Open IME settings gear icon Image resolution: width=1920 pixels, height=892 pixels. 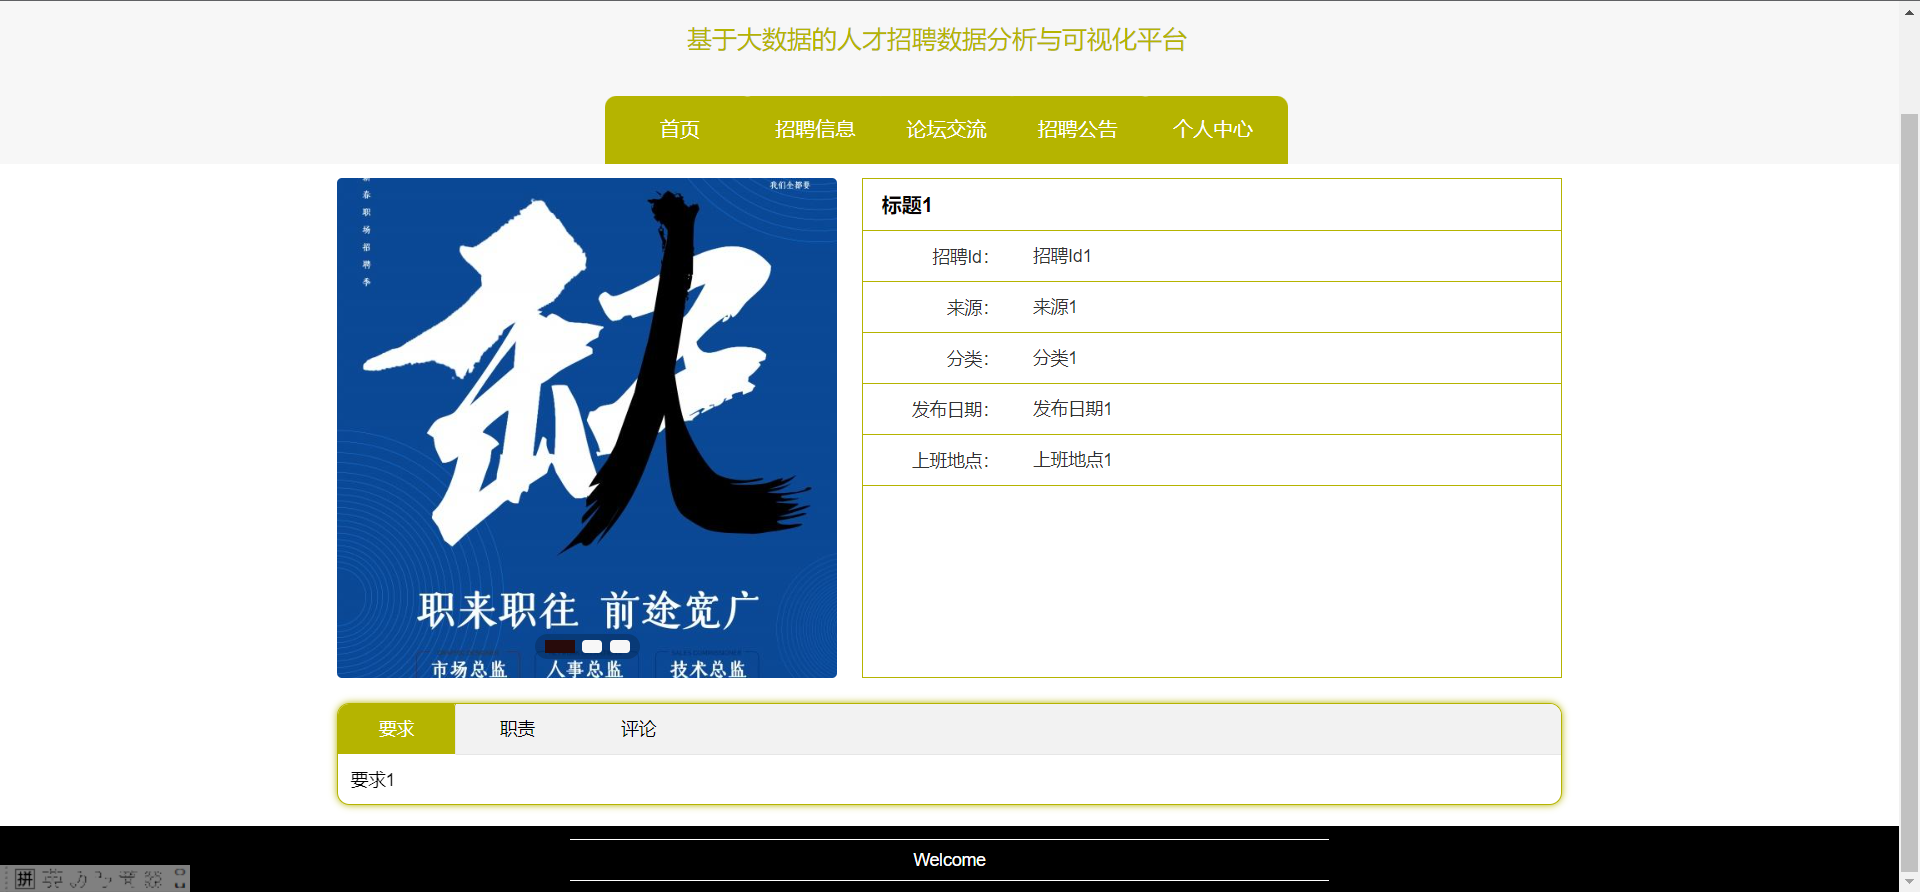[153, 879]
